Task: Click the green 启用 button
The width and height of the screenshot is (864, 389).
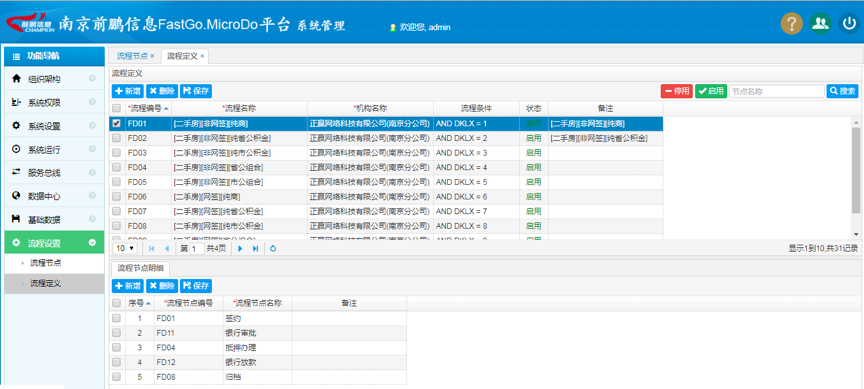Action: [x=711, y=91]
